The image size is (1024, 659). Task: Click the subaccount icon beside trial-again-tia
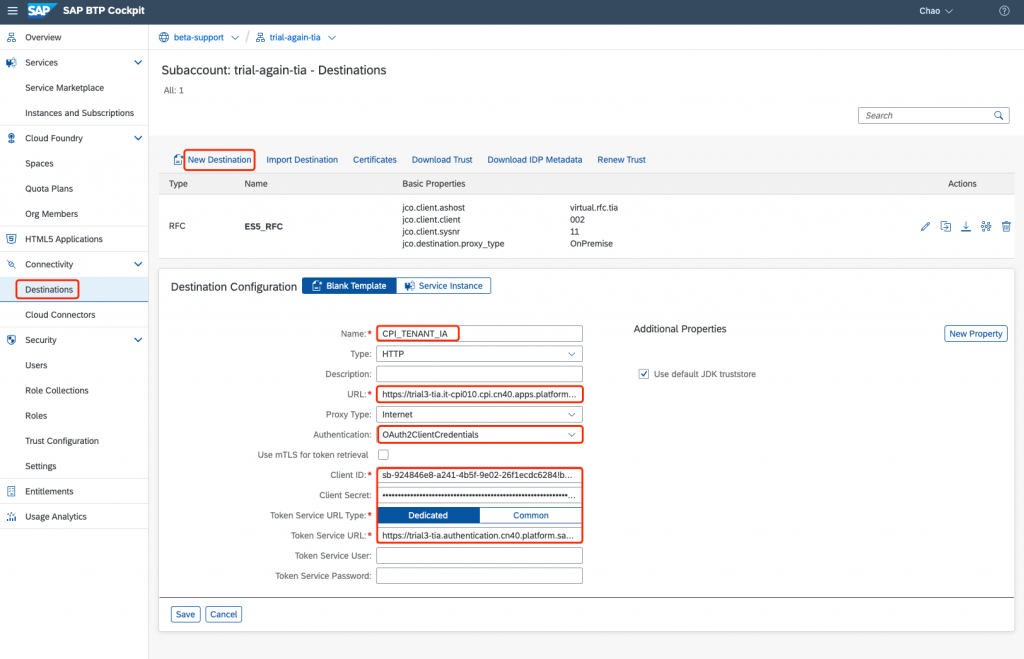point(260,38)
